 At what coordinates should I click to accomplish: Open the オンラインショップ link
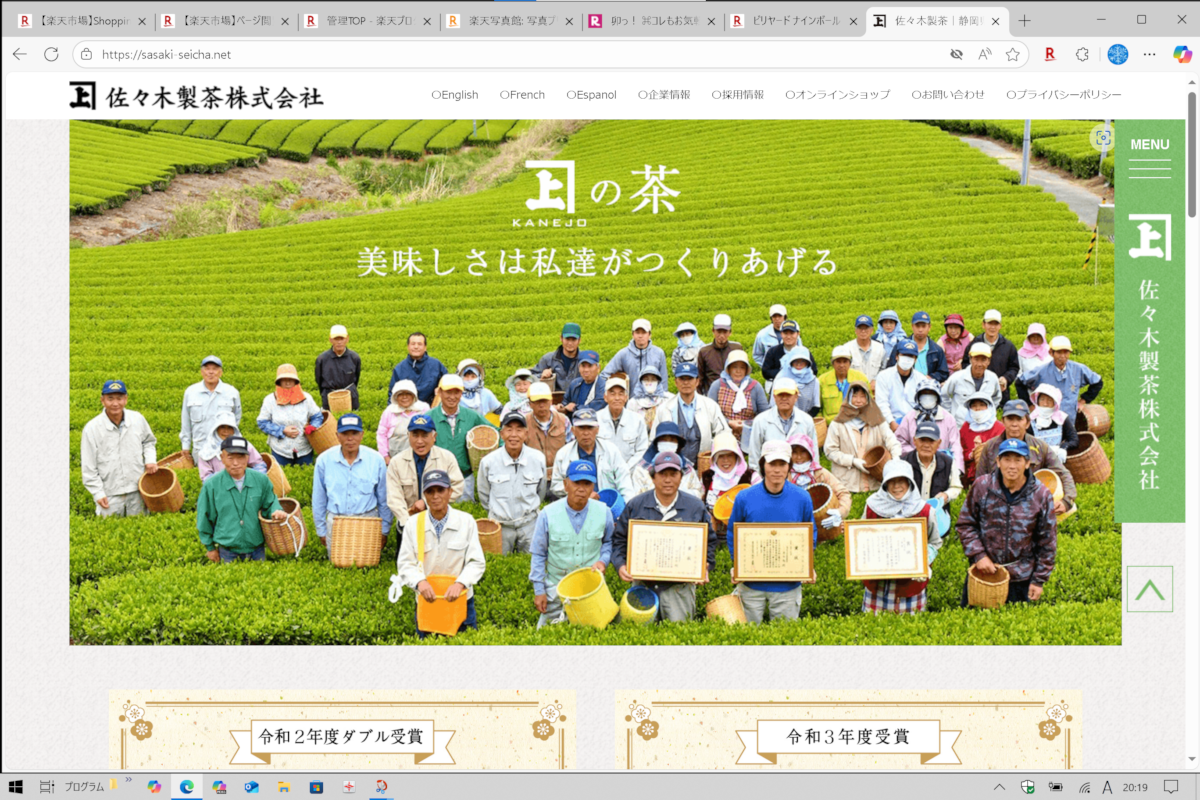pos(838,95)
